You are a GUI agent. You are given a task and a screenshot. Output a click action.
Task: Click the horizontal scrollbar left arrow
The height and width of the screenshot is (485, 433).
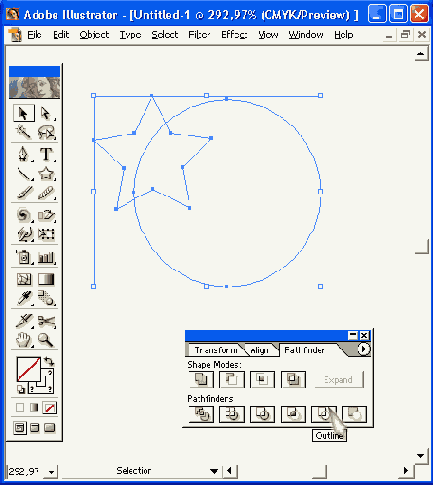229,471
